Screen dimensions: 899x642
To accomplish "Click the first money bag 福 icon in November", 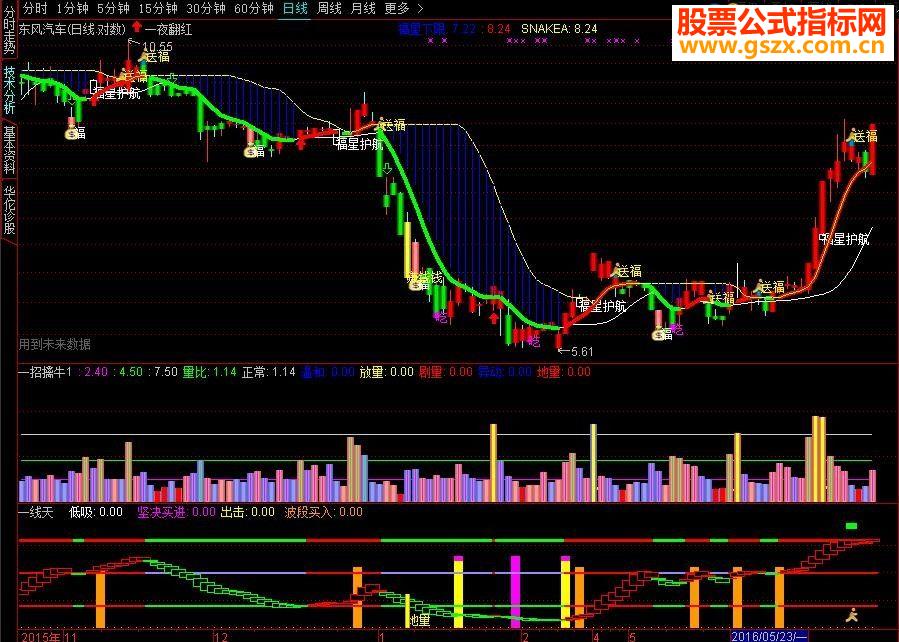I will coord(72,133).
